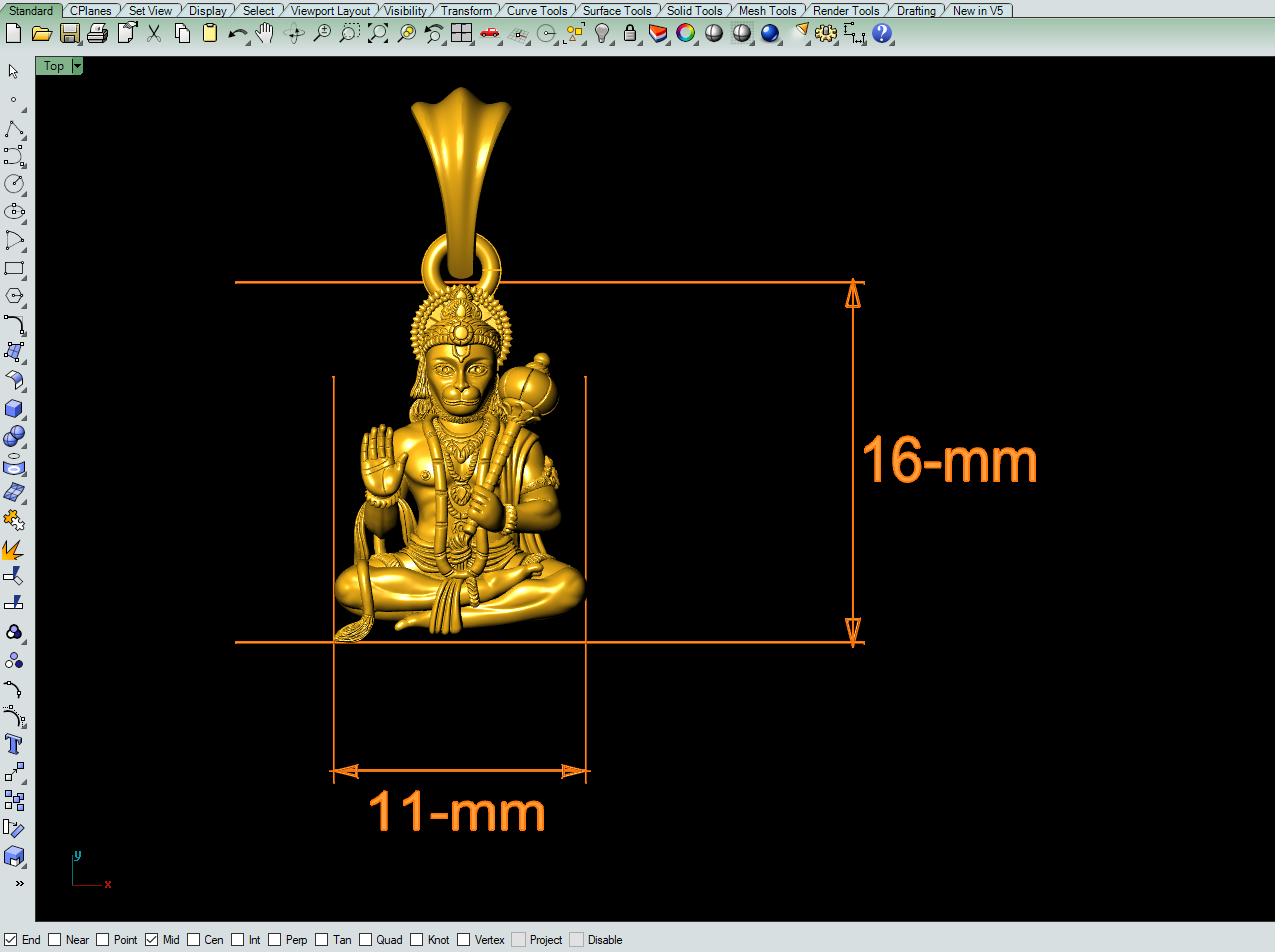This screenshot has width=1275, height=952.
Task: Uncheck the Mid osnap checkbox
Action: (x=152, y=940)
